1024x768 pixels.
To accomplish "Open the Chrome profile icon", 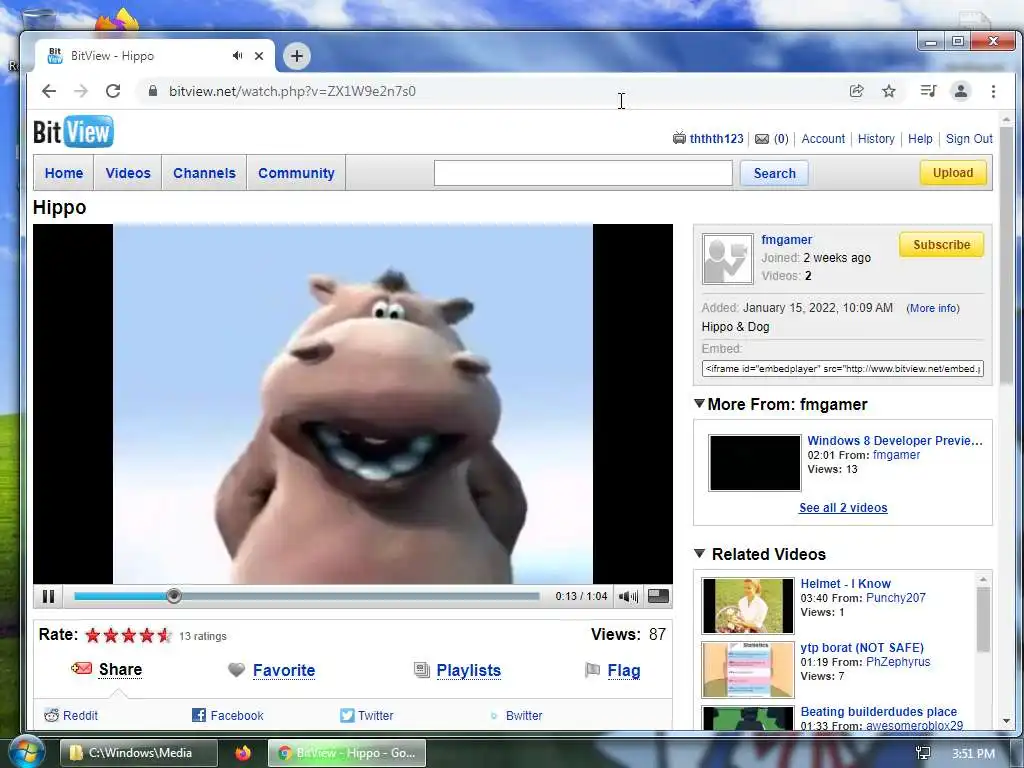I will (x=961, y=91).
